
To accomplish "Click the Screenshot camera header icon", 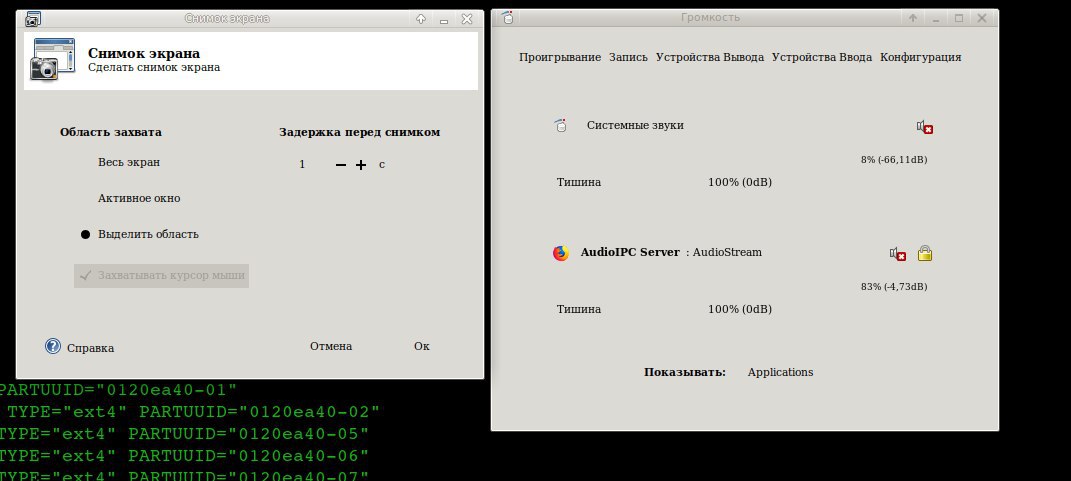I will click(53, 59).
